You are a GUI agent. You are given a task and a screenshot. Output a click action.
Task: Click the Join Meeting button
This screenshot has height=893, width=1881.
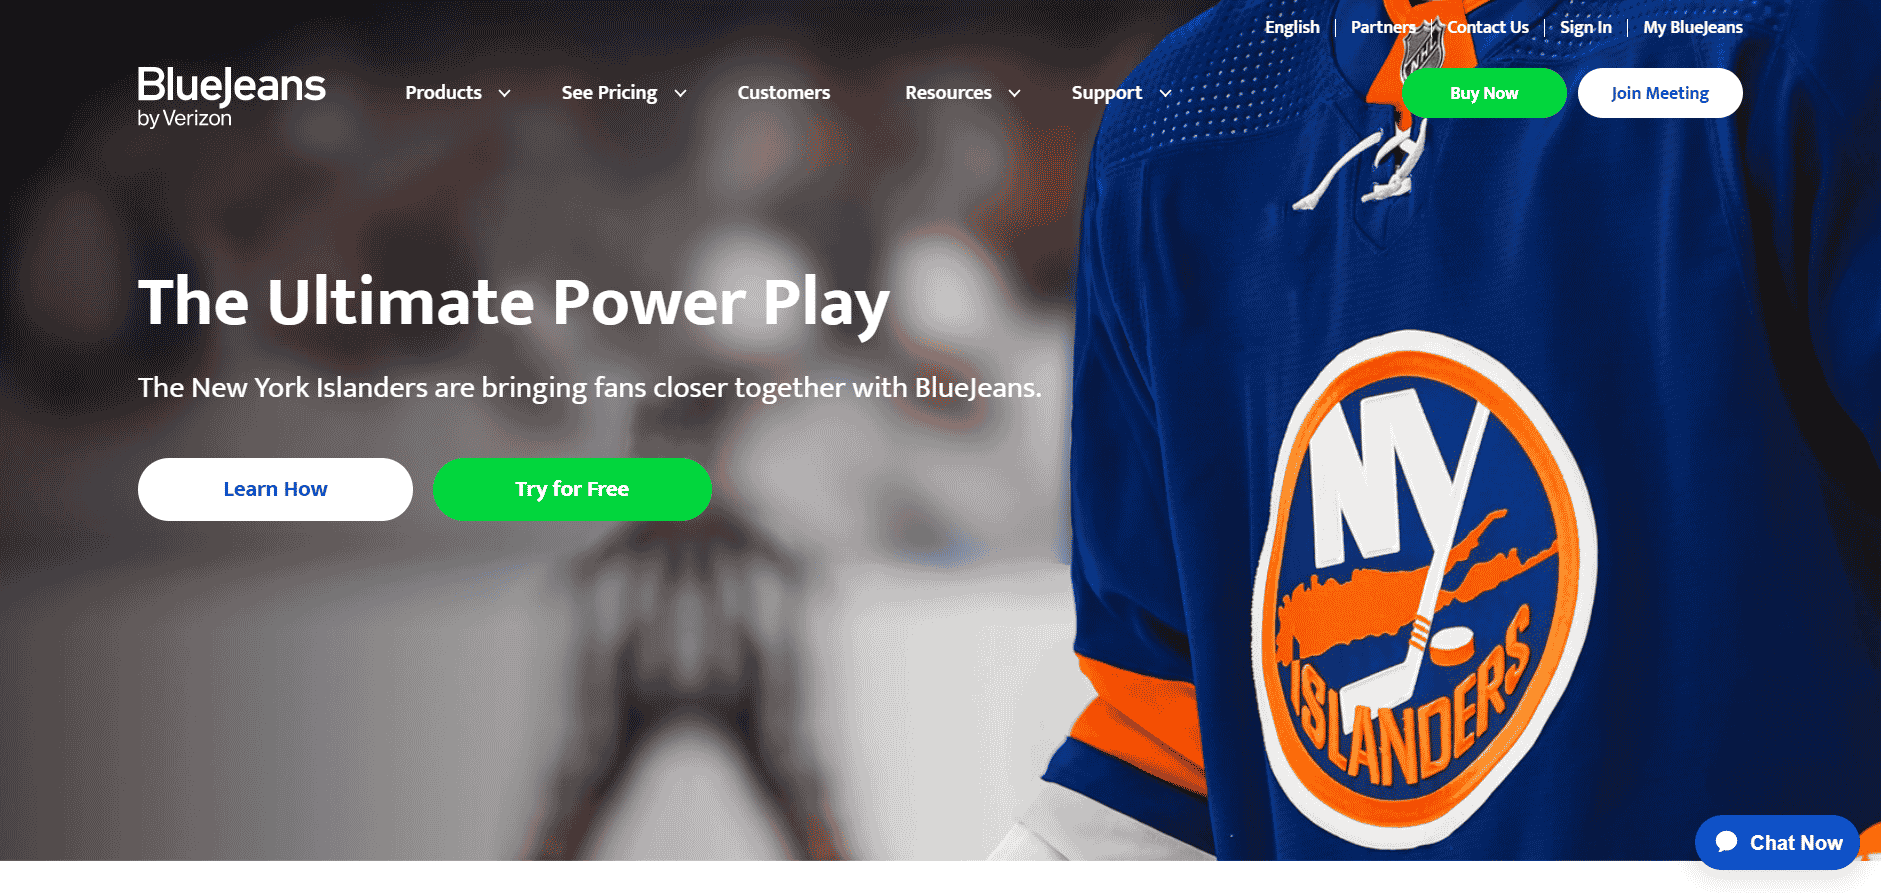pos(1660,93)
